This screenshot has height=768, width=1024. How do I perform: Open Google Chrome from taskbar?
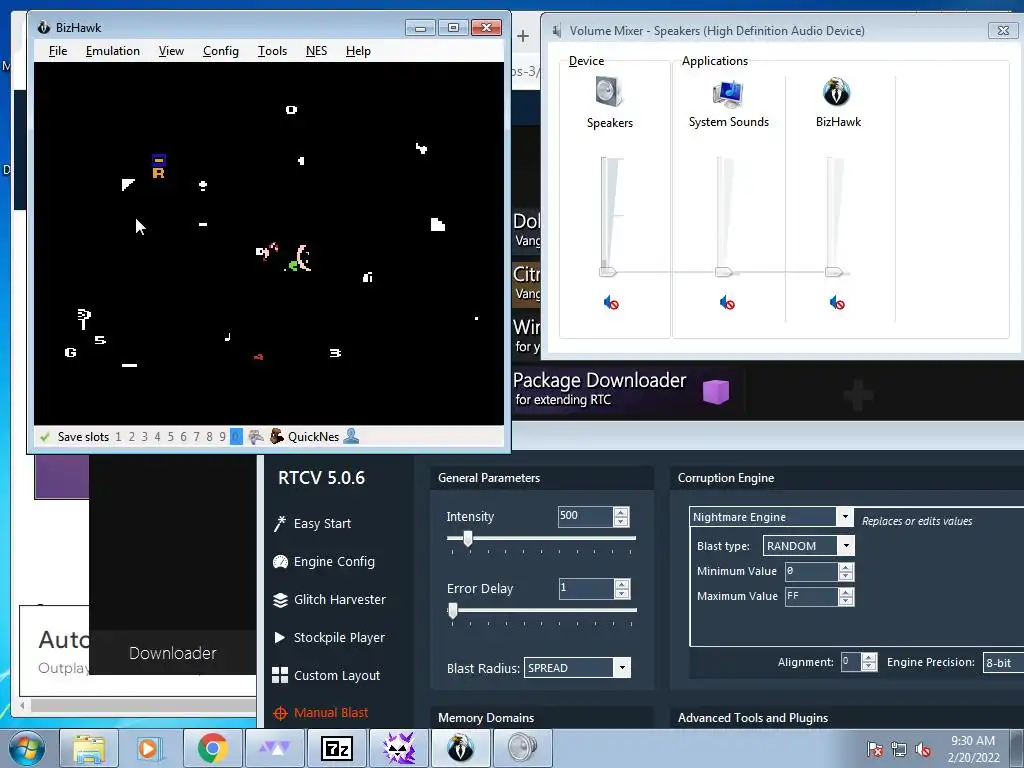point(212,748)
